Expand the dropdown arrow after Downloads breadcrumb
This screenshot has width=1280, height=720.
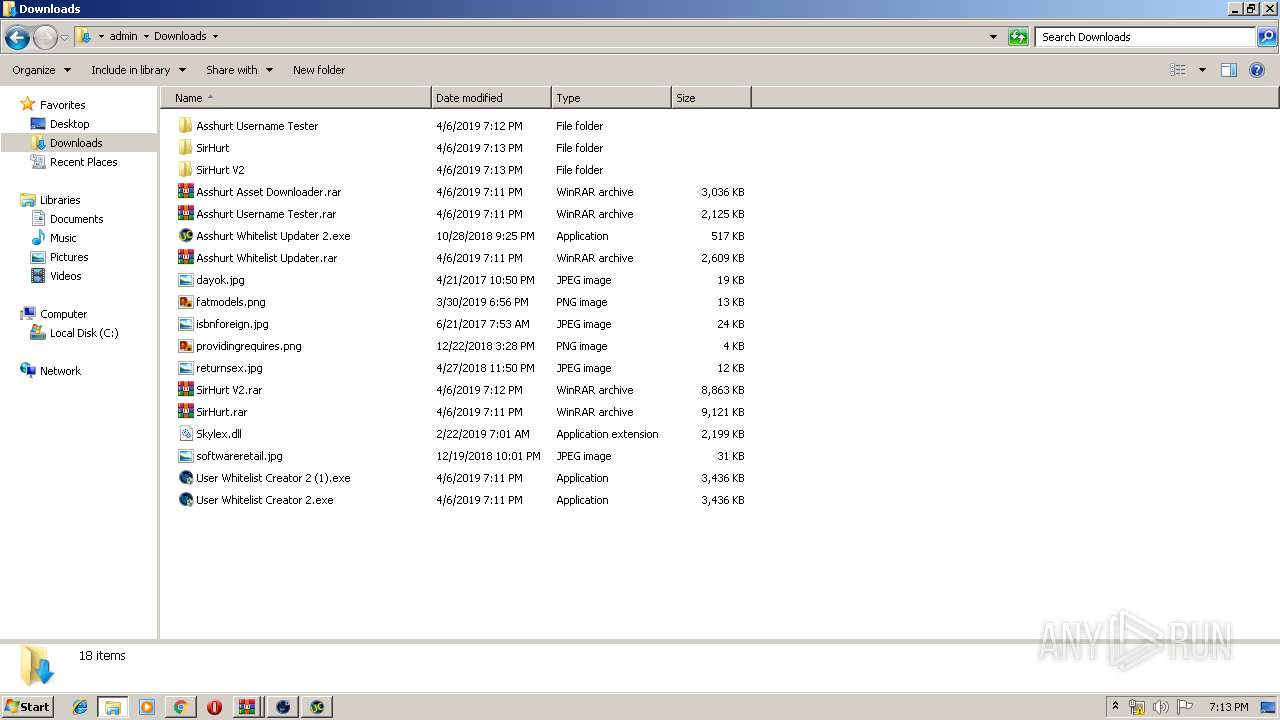[215, 36]
